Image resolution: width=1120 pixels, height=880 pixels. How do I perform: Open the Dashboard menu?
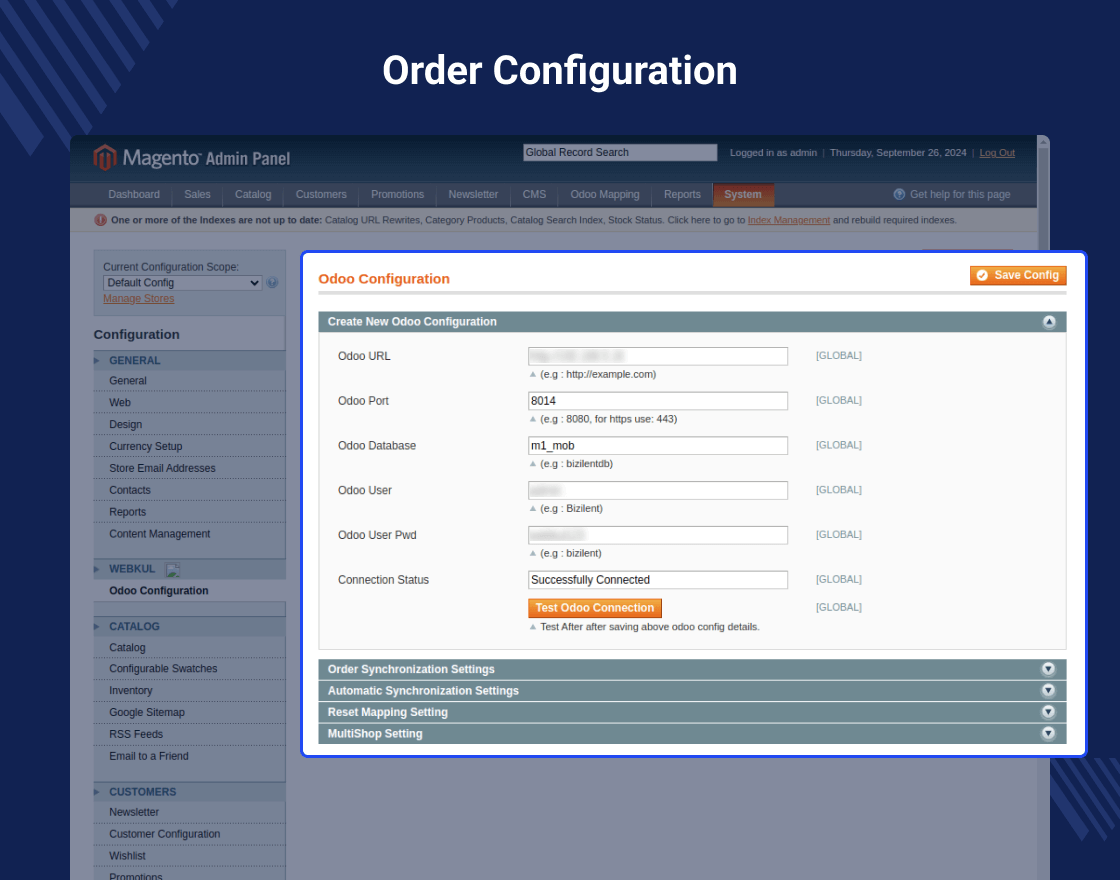134,194
